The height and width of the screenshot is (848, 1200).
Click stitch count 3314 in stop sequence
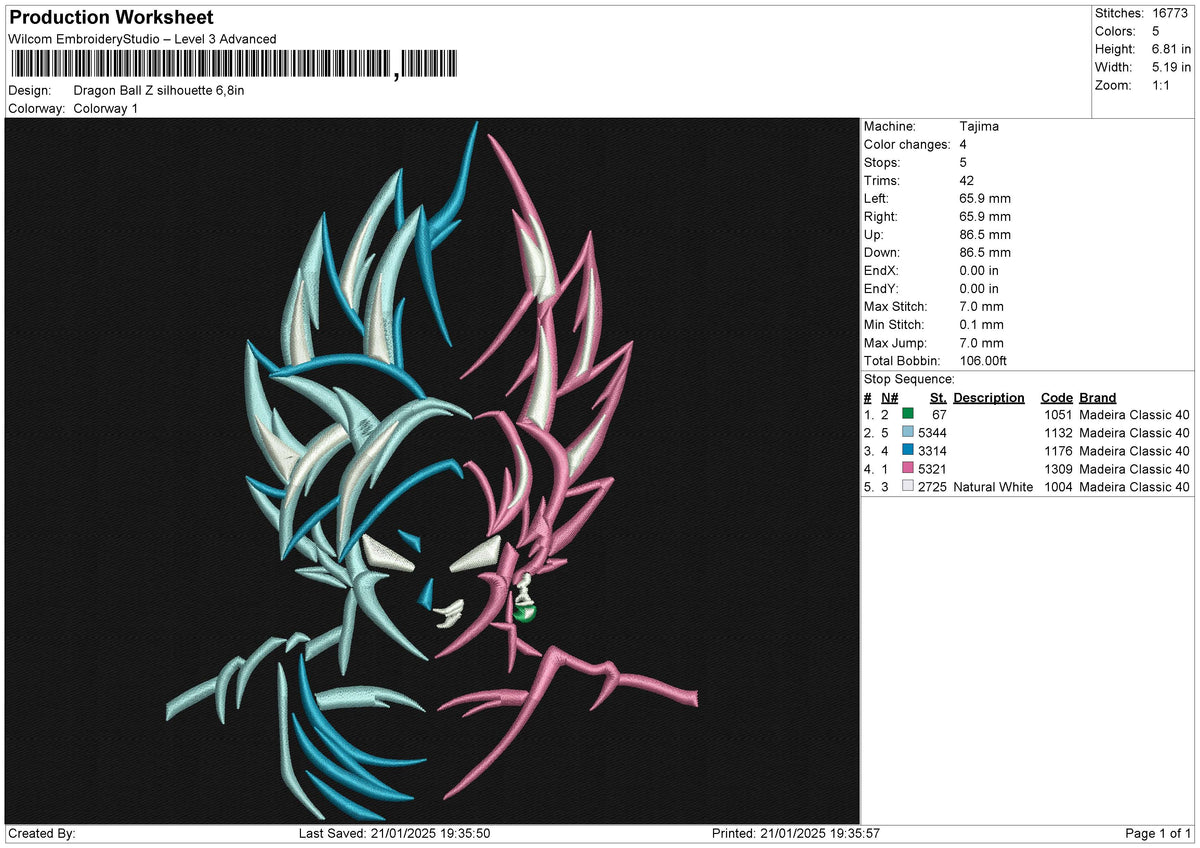[932, 450]
